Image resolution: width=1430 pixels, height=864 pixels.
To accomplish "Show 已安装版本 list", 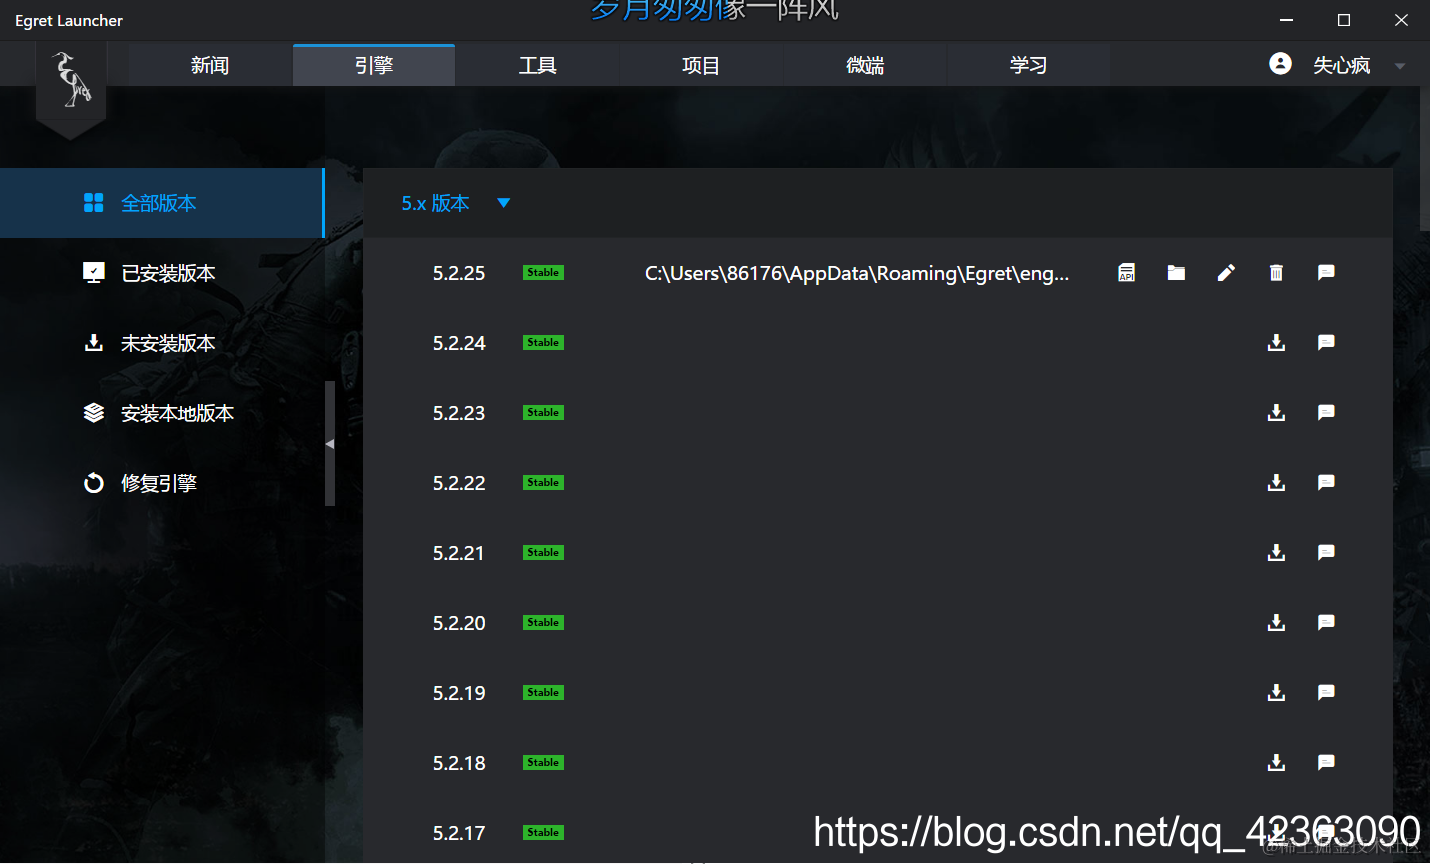I will coord(162,273).
